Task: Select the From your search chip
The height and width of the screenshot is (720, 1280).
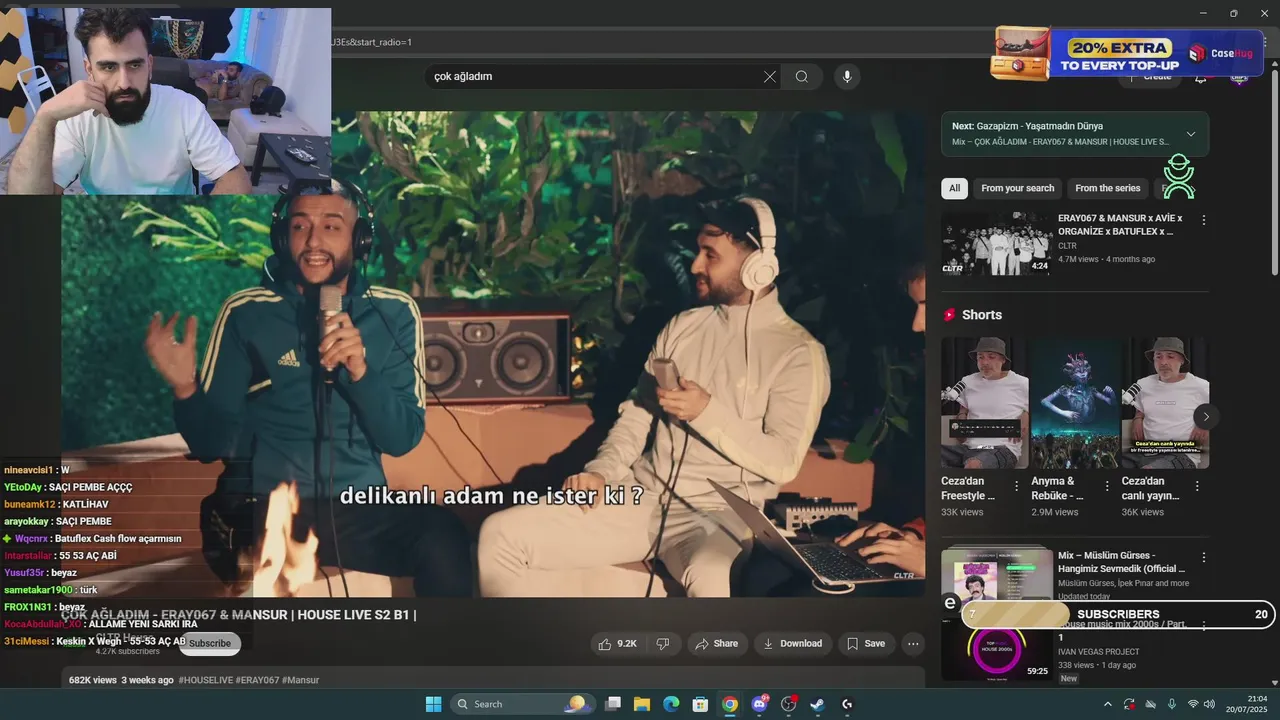Action: pyautogui.click(x=1017, y=188)
